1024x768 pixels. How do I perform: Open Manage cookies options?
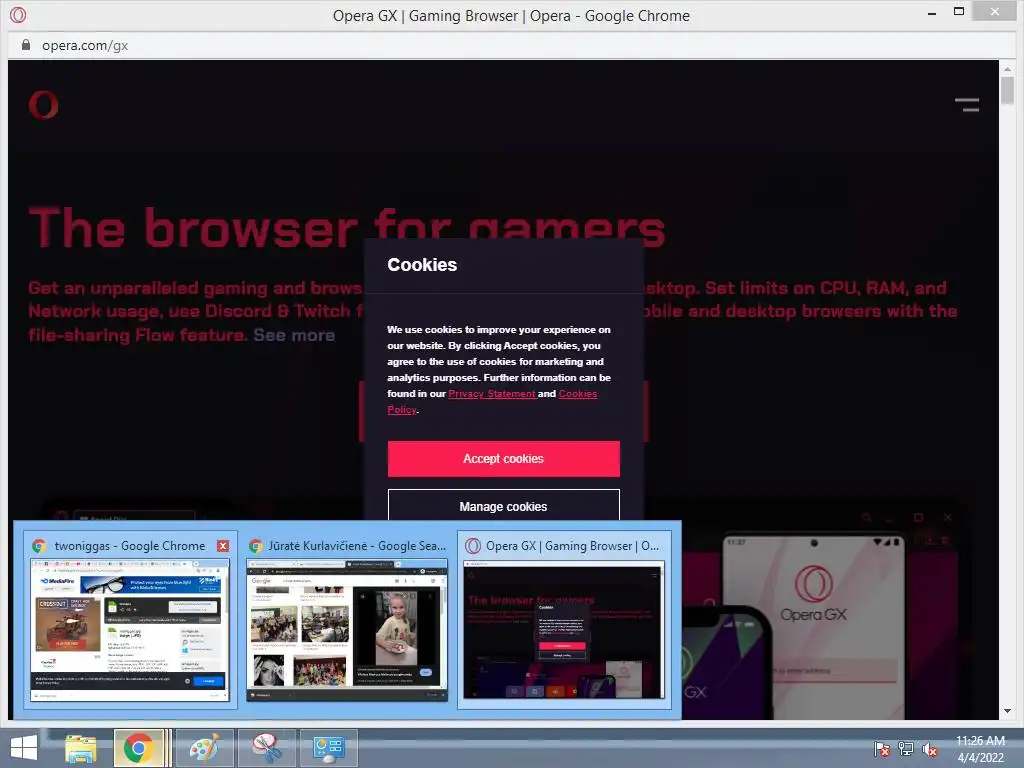tap(504, 506)
